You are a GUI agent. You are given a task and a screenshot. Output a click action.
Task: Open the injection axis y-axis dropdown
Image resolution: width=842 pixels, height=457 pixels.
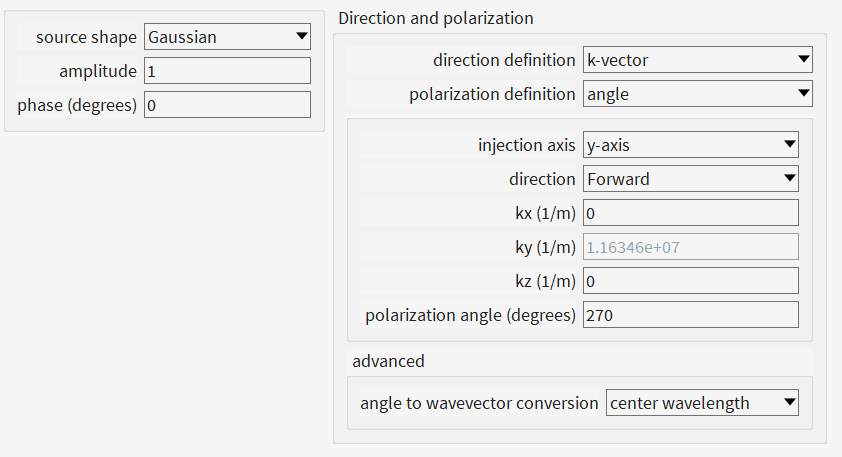[x=691, y=144]
